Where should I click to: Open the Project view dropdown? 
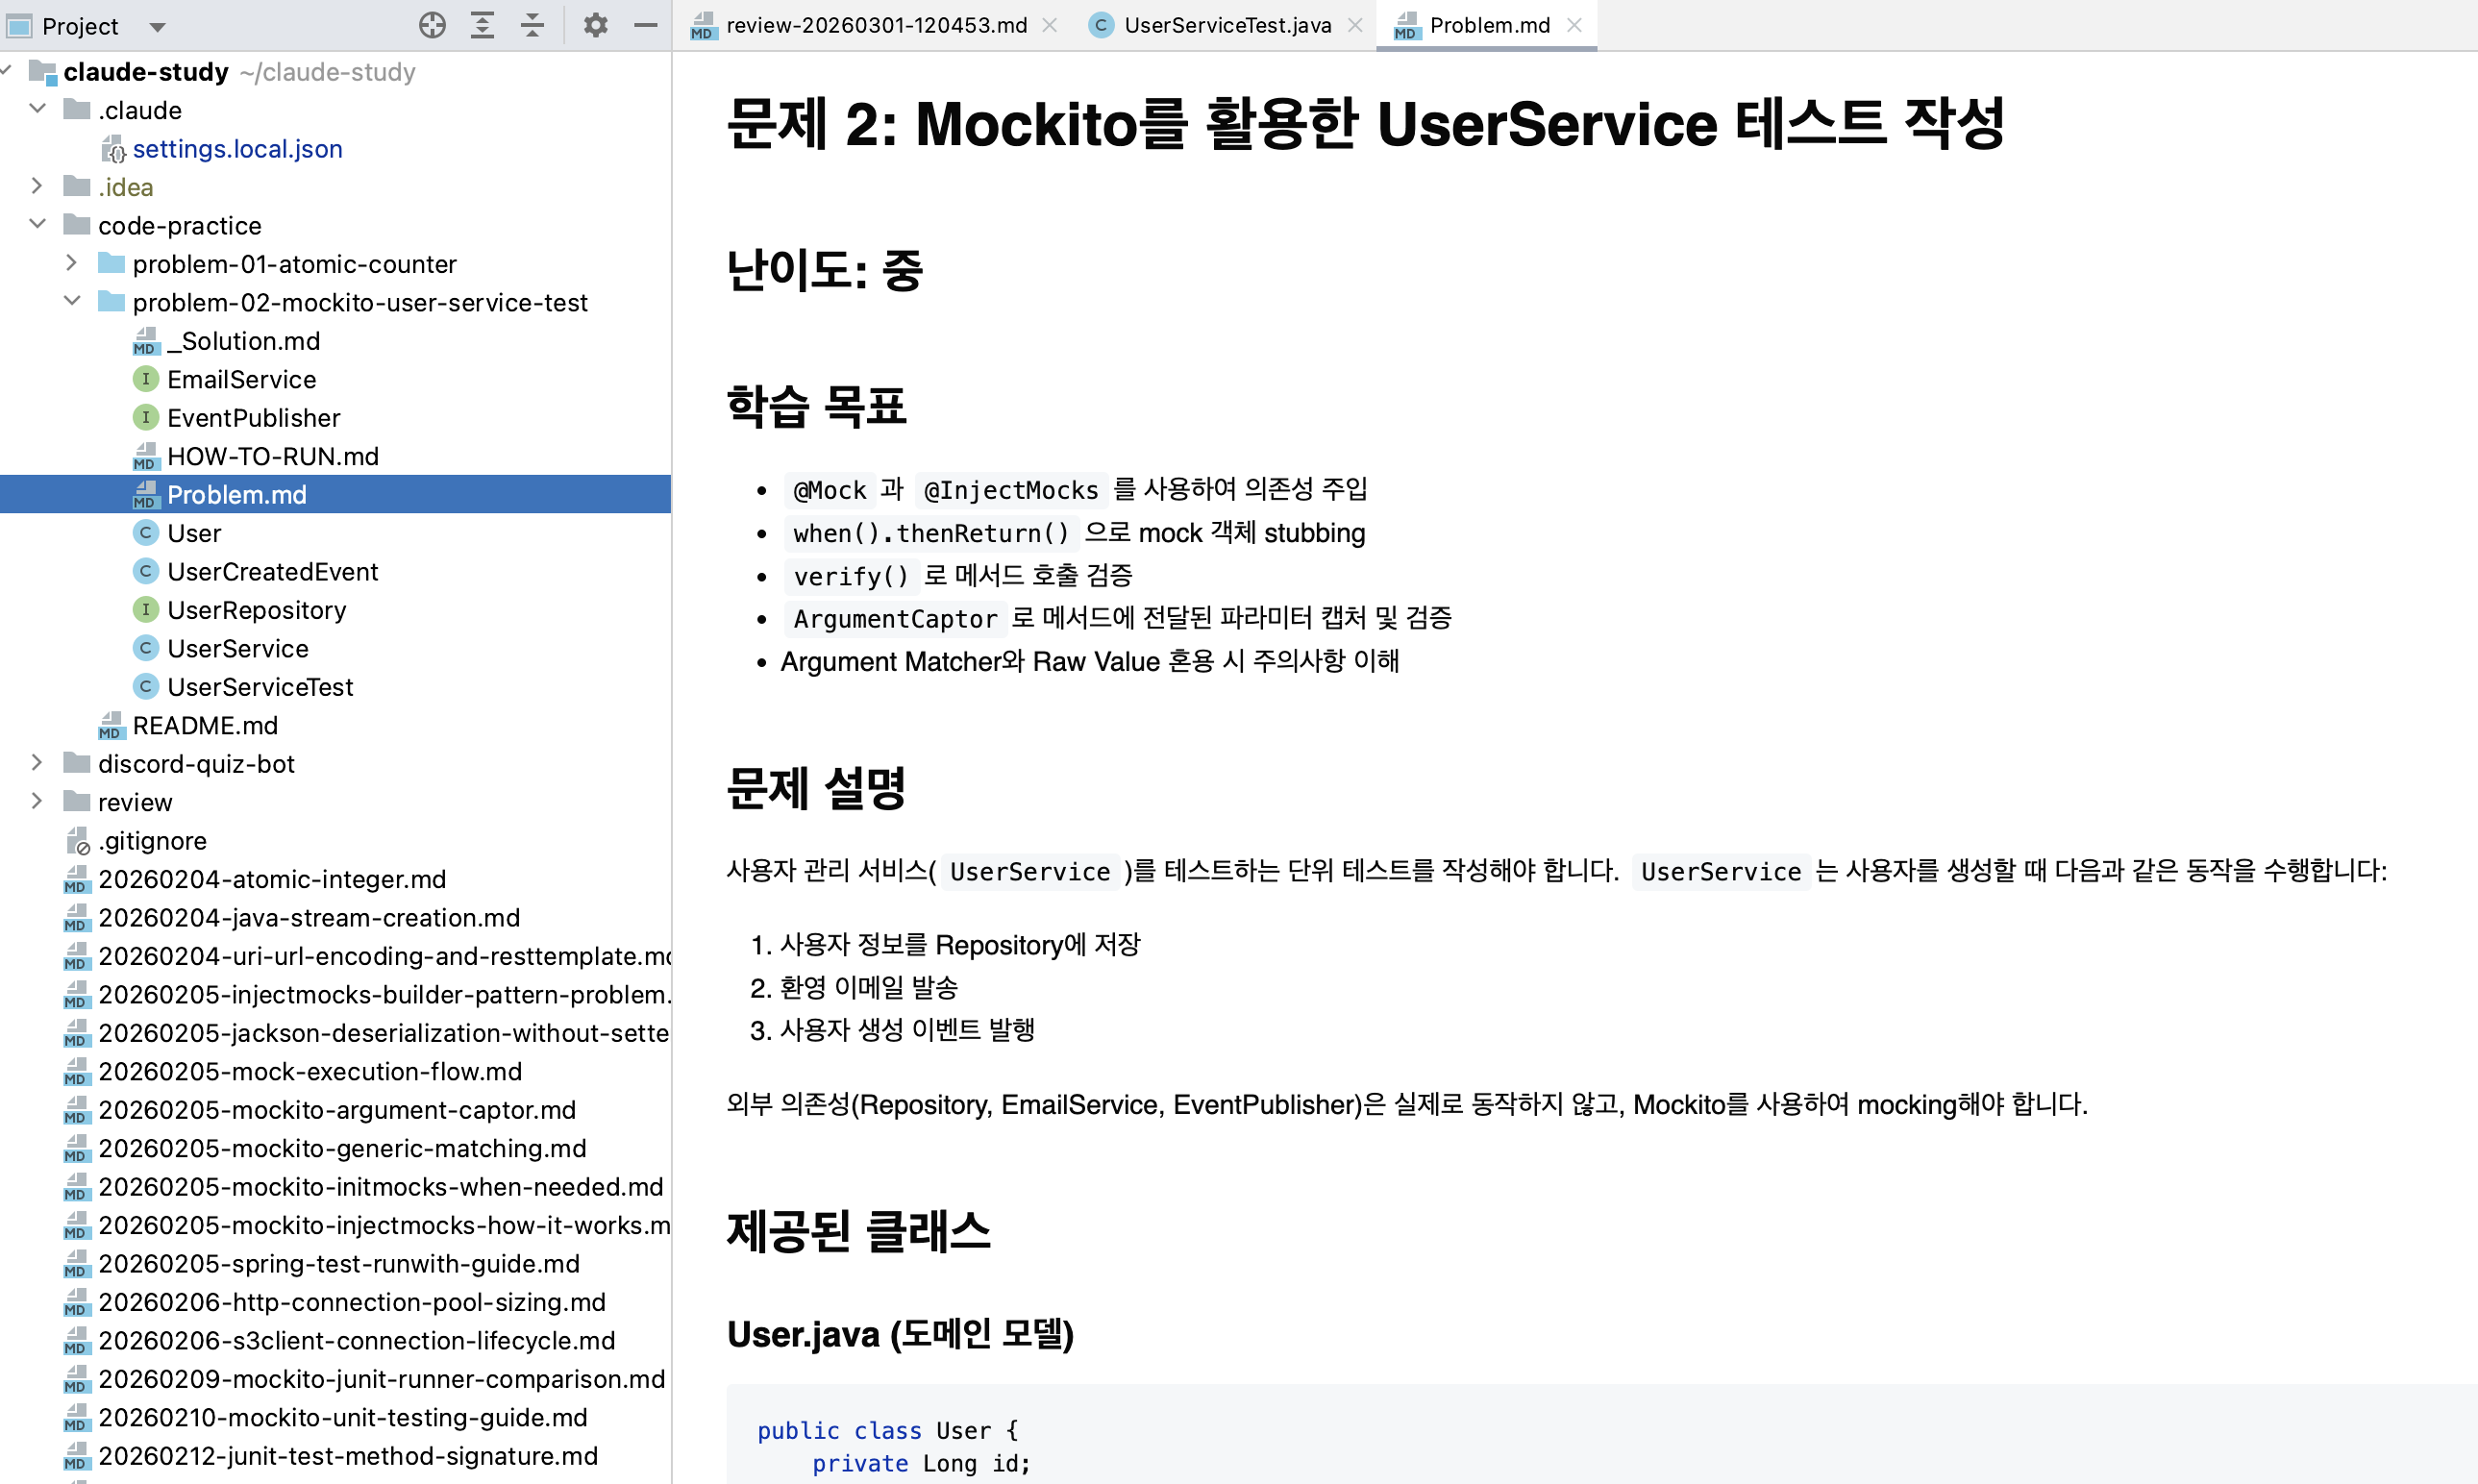coord(157,26)
